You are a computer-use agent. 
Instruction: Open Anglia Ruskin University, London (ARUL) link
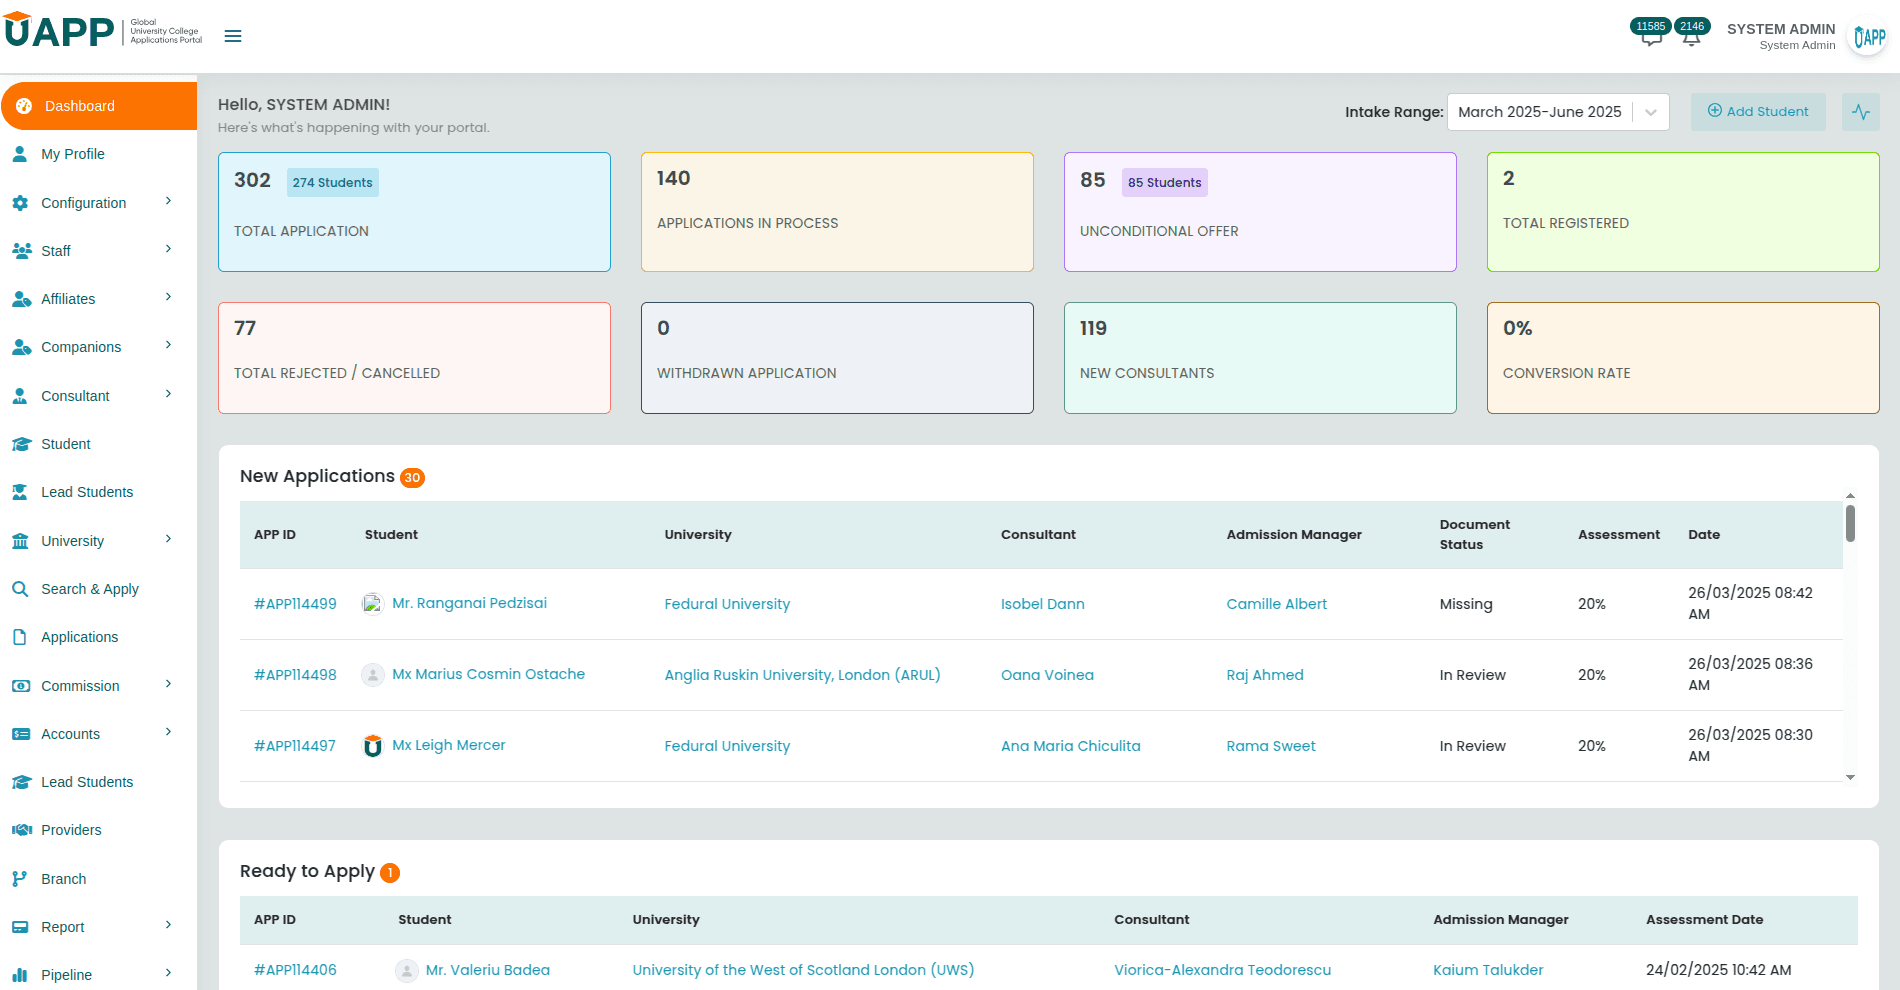802,675
